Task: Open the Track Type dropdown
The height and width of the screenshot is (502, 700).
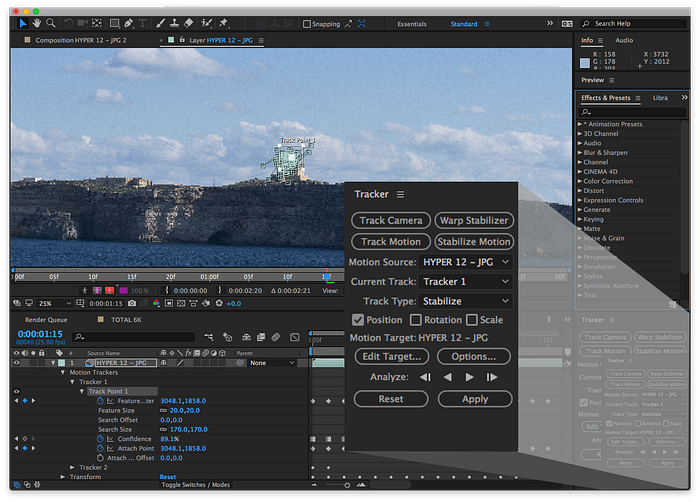Action: point(465,301)
